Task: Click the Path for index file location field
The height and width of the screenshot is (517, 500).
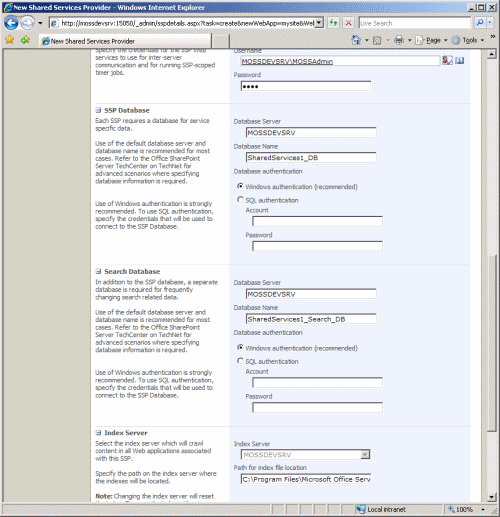Action: click(x=306, y=479)
